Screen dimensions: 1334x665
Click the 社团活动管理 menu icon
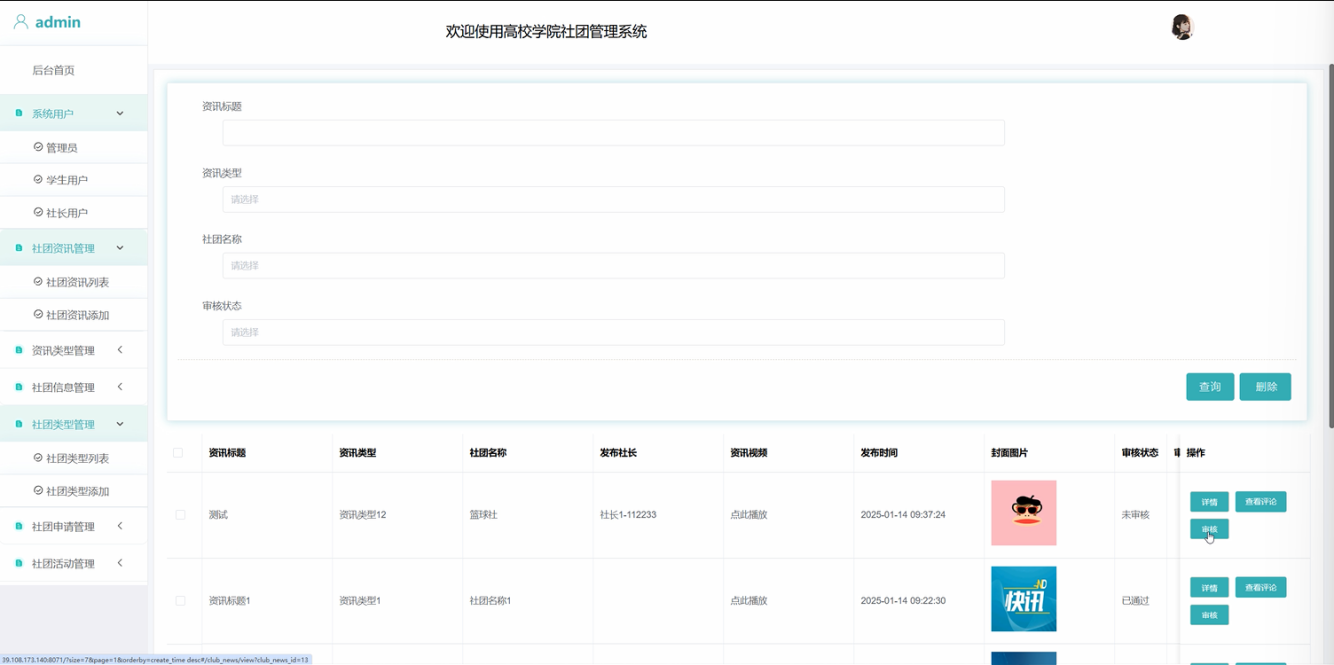tap(19, 563)
